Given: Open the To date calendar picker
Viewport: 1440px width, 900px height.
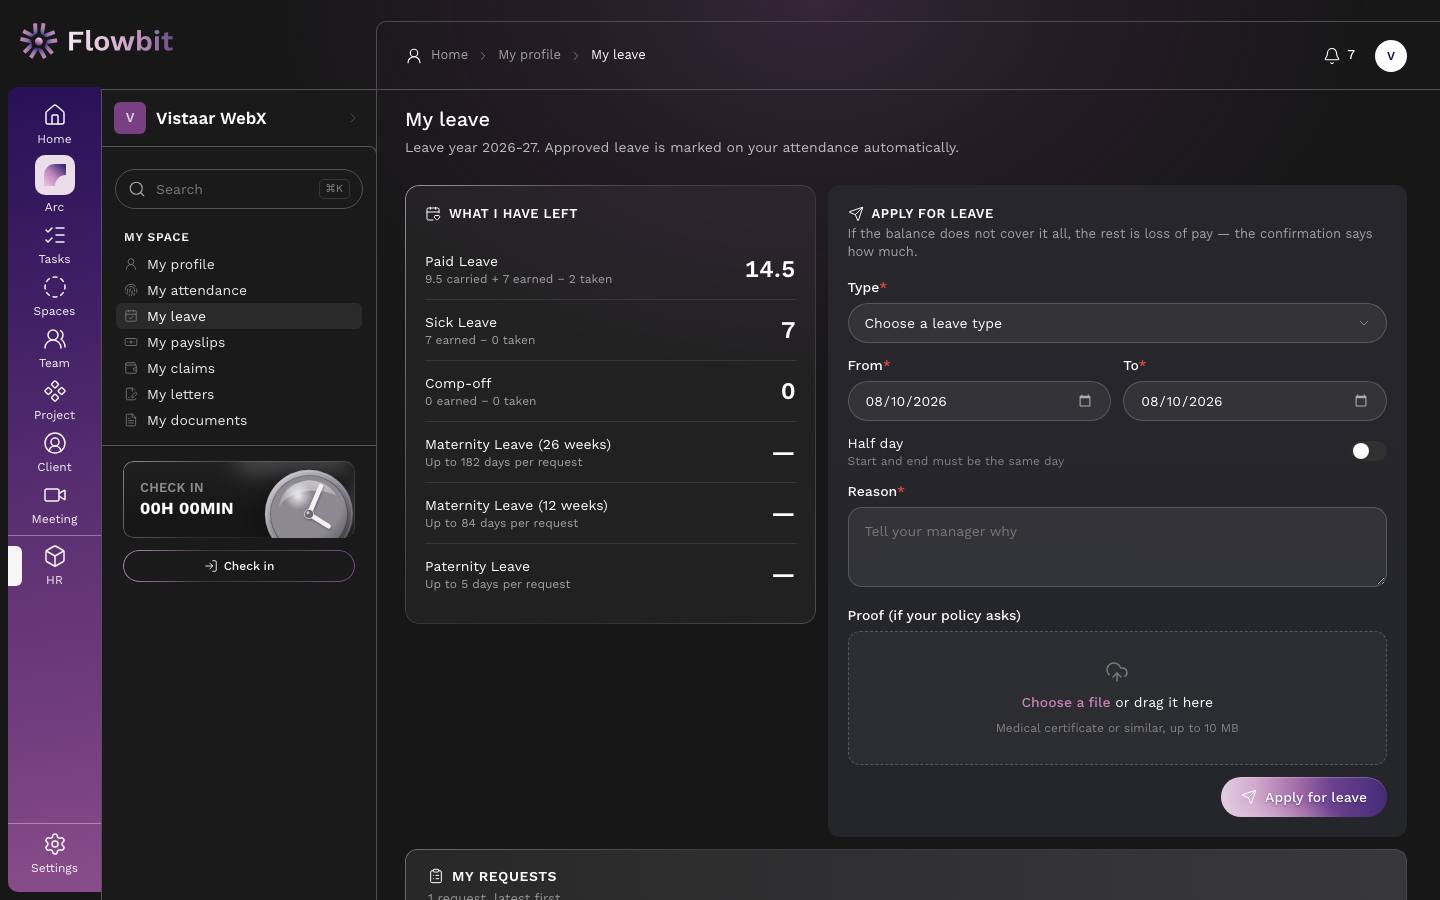Looking at the screenshot, I should coord(1360,401).
